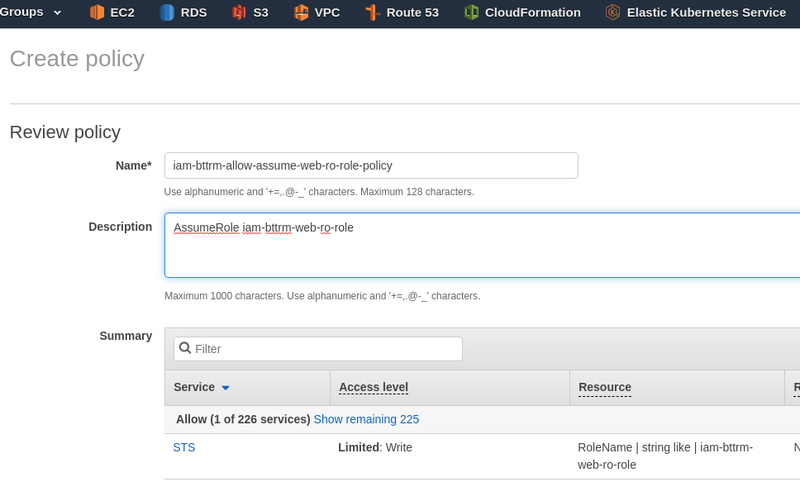The height and width of the screenshot is (502, 800).
Task: Click the VPC service icon
Action: (x=301, y=12)
